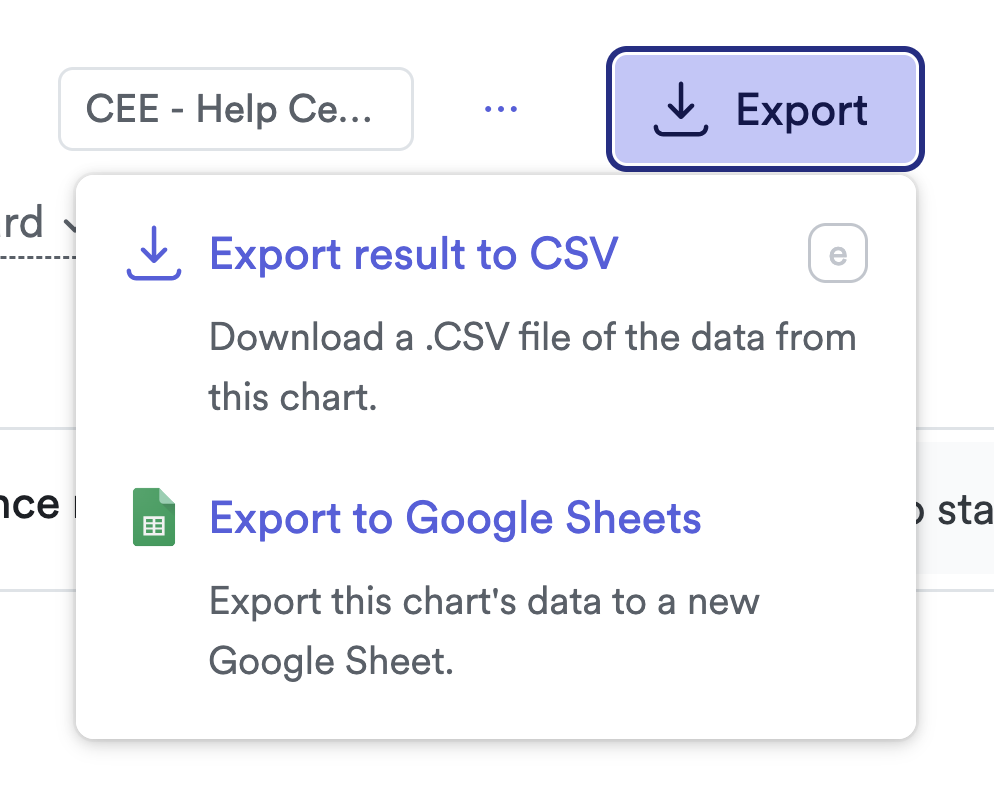This screenshot has height=794, width=994.
Task: Click the "e" keyboard shortcut badge
Action: 838,255
